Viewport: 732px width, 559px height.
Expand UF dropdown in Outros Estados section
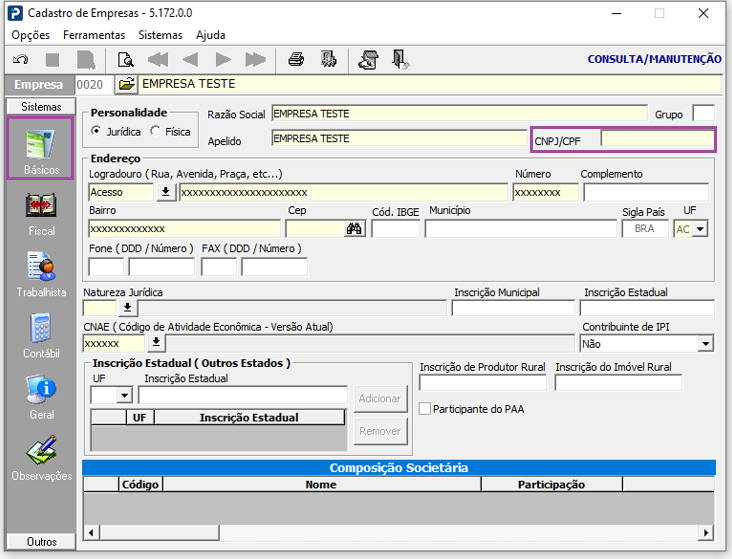(x=124, y=396)
